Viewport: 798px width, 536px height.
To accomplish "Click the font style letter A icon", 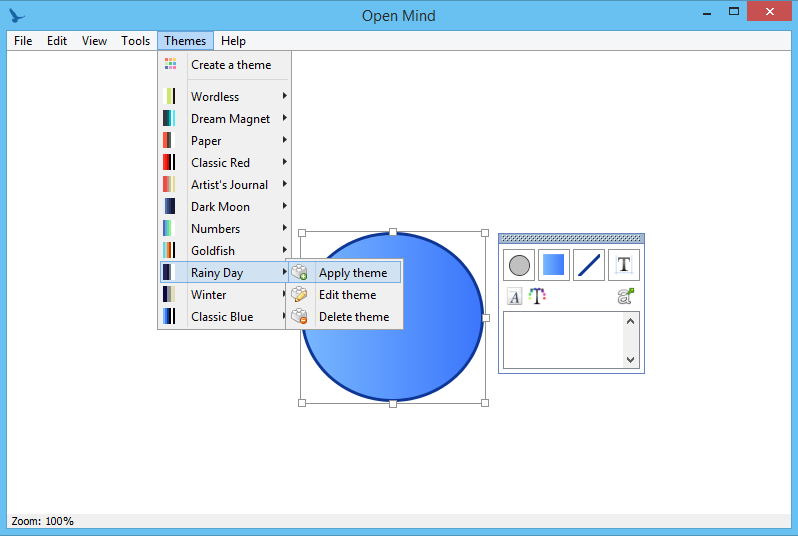I will click(x=515, y=297).
